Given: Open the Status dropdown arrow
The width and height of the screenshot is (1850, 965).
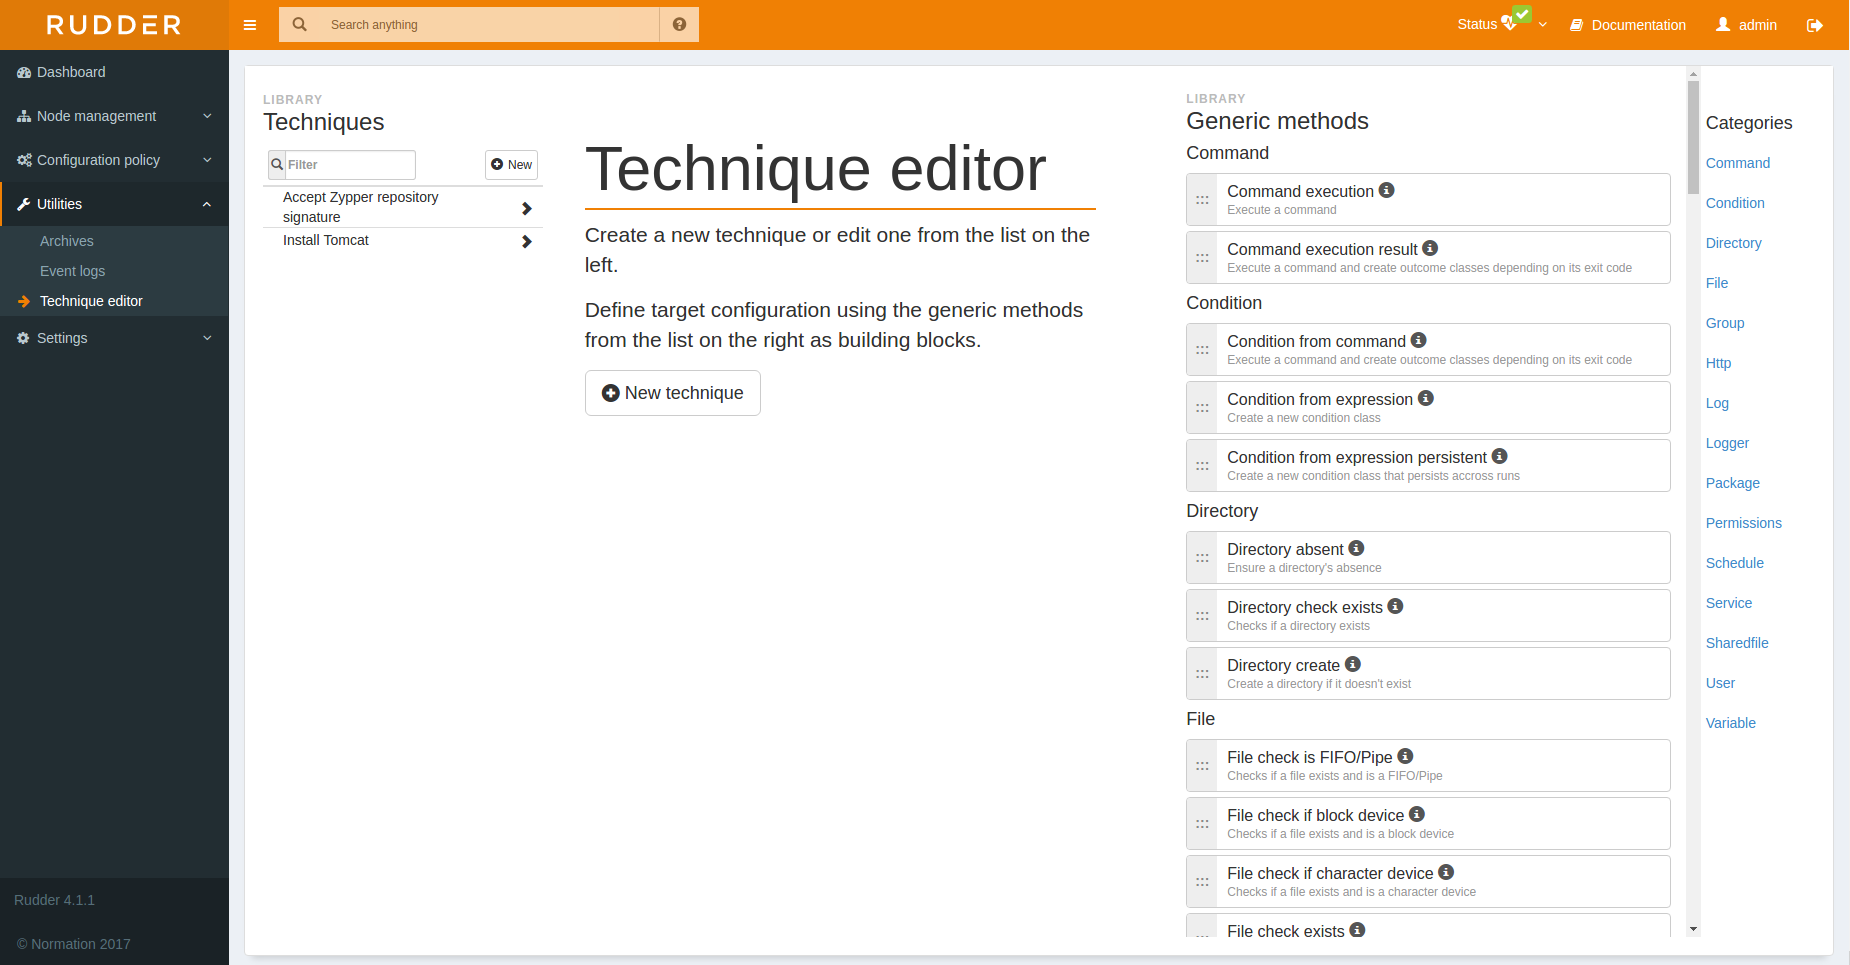Looking at the screenshot, I should (x=1543, y=25).
